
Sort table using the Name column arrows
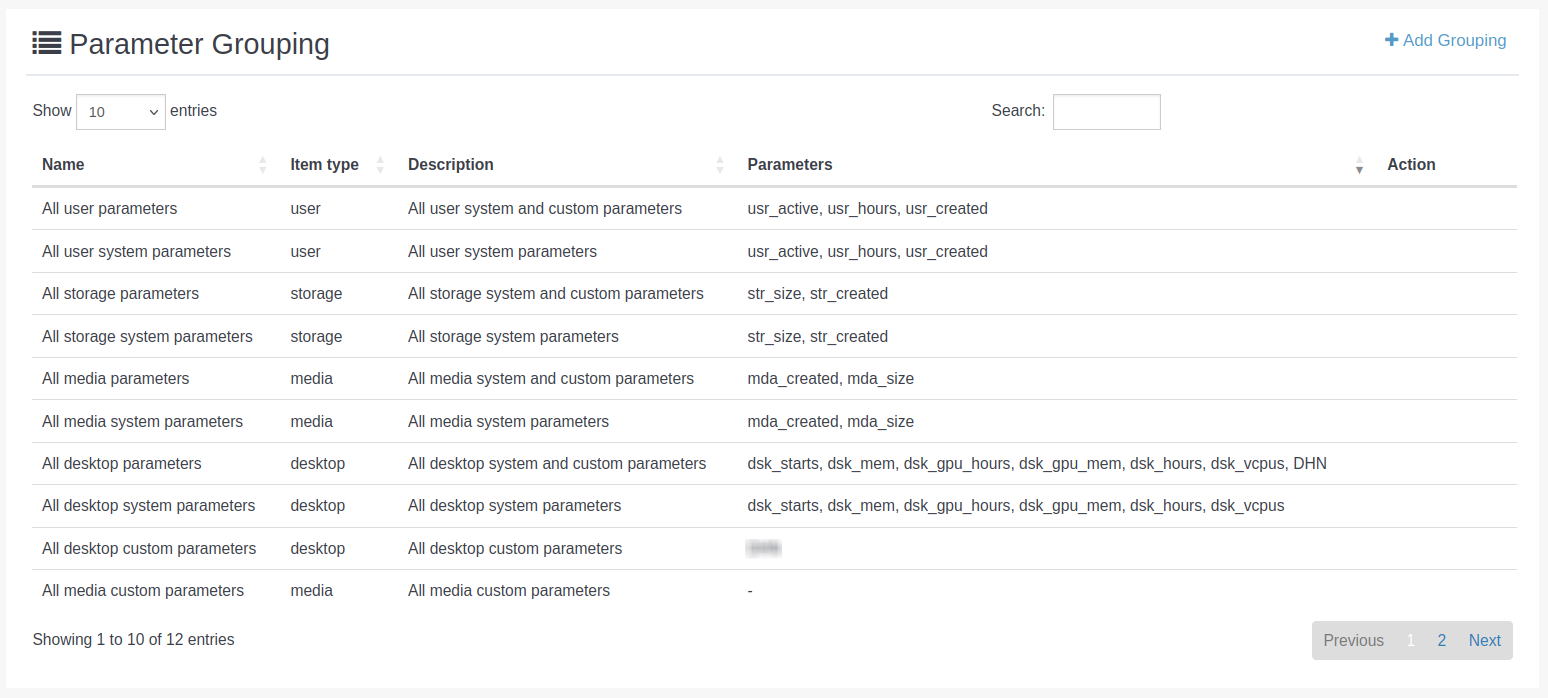[263, 165]
